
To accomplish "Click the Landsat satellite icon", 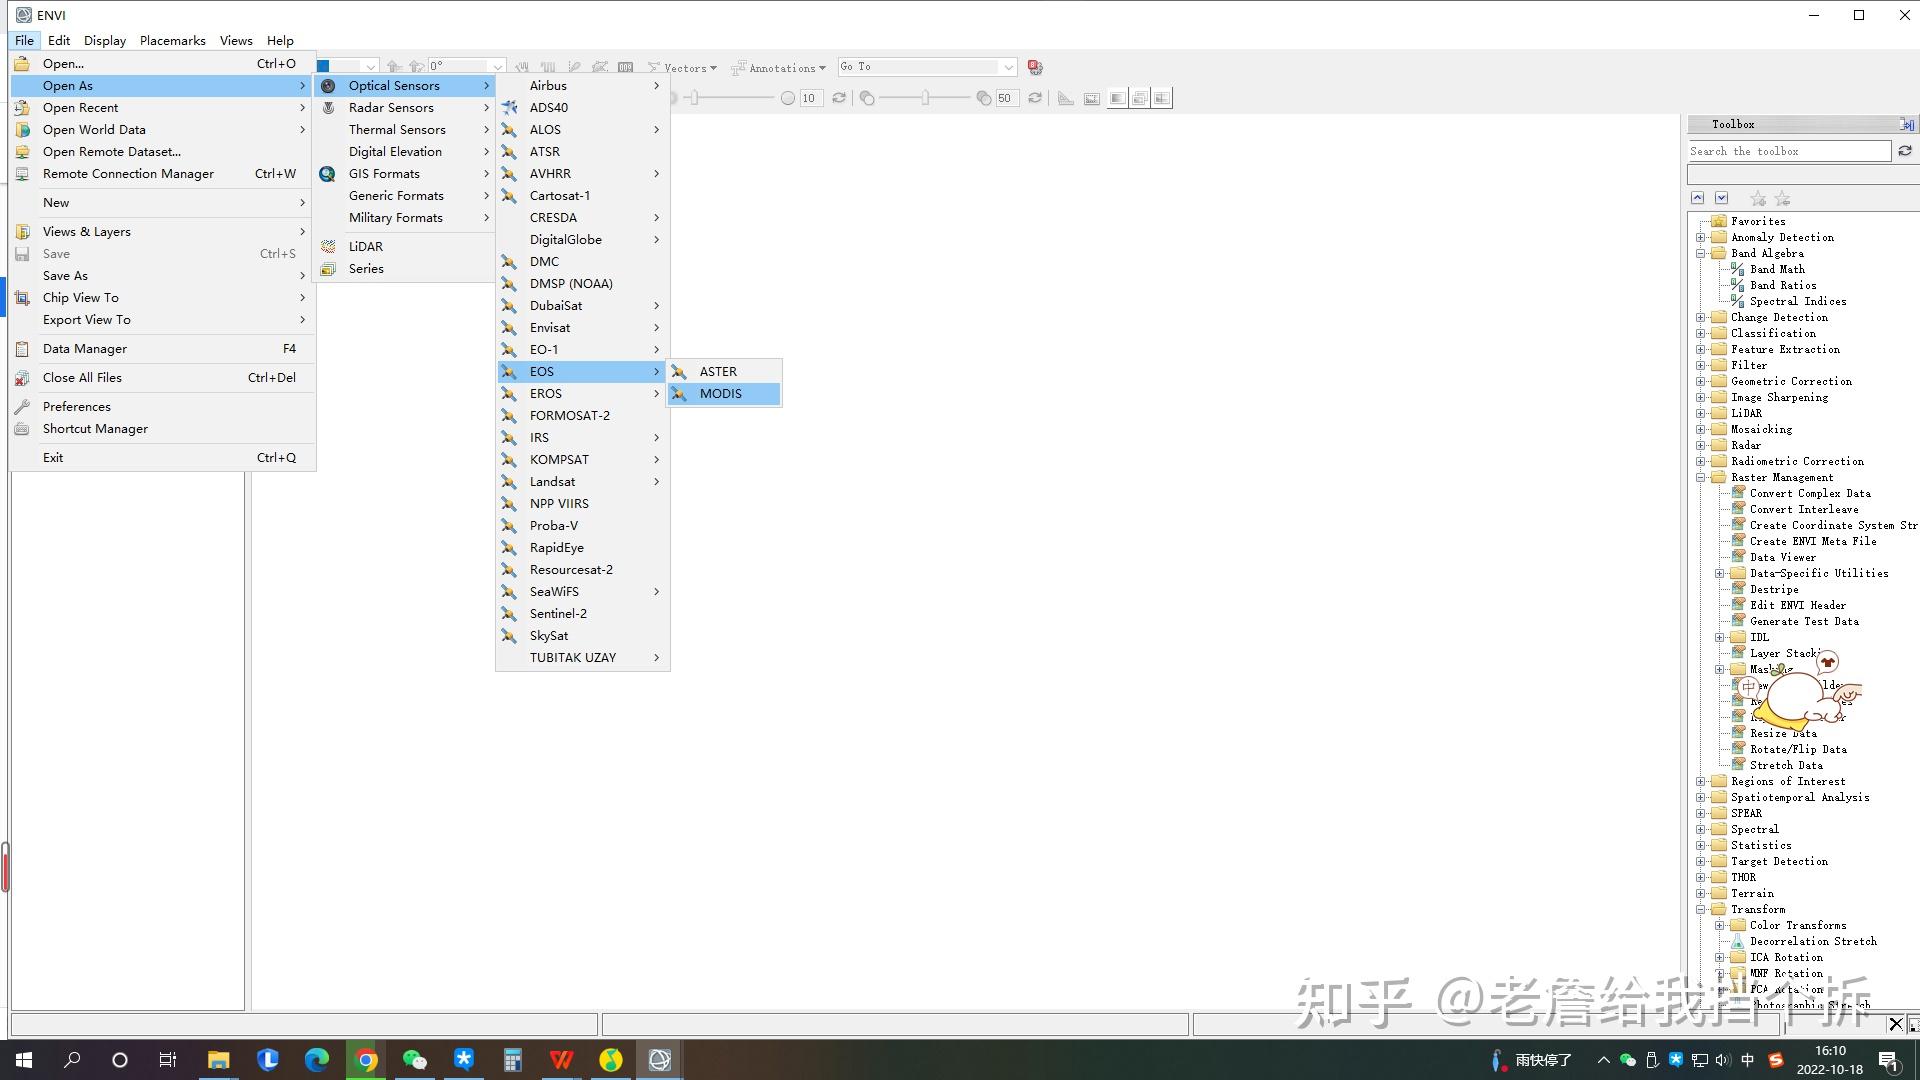I will (x=509, y=482).
